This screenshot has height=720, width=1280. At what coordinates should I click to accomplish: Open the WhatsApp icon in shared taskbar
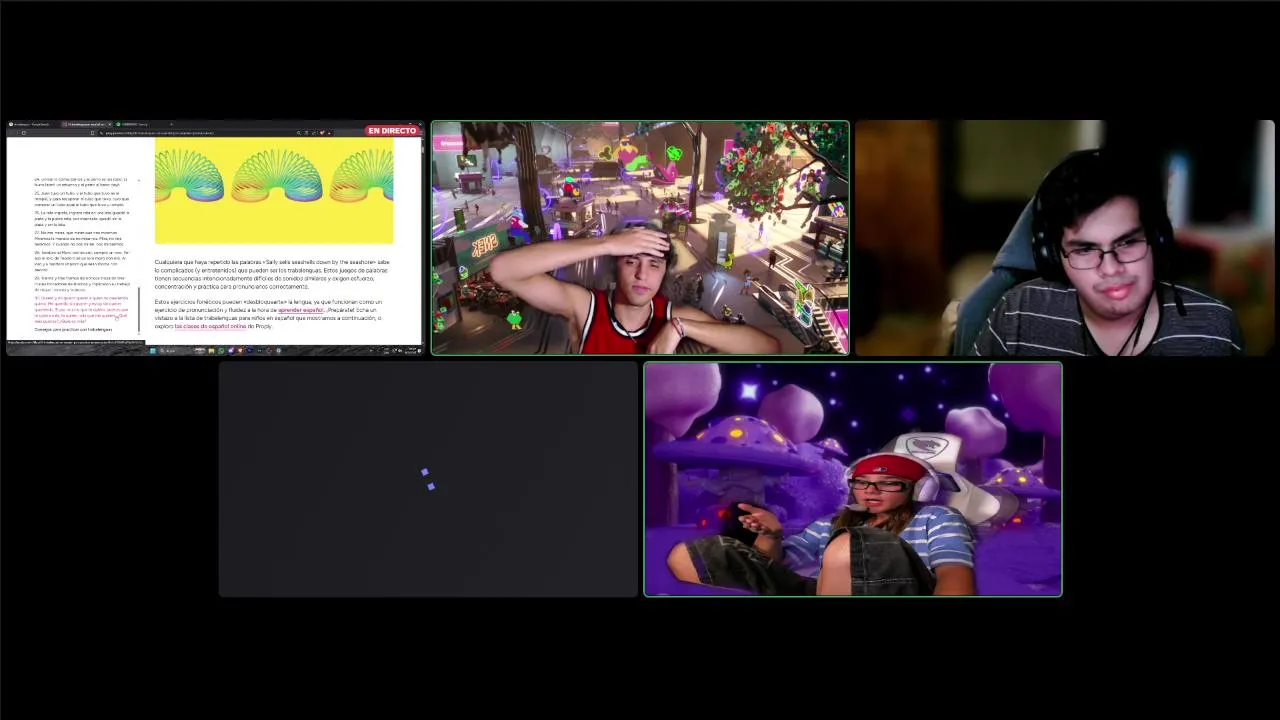coord(221,350)
